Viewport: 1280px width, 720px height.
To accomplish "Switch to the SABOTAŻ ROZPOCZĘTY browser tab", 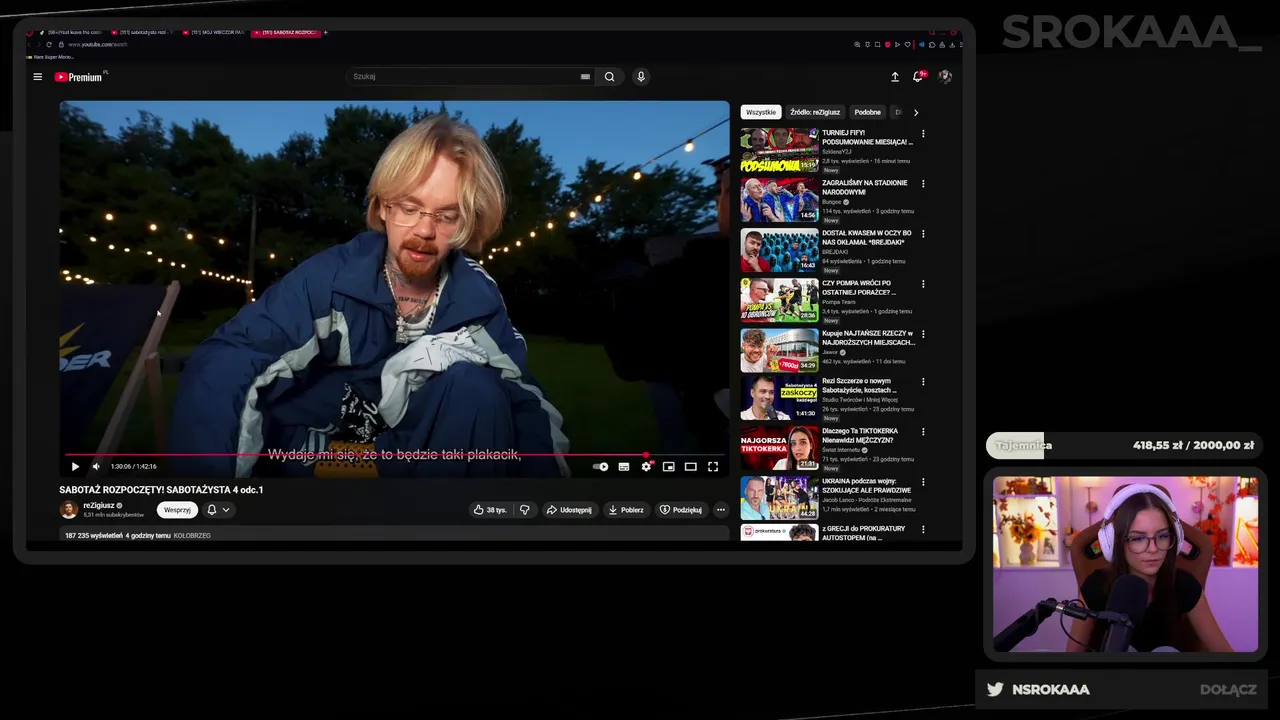I will point(286,32).
